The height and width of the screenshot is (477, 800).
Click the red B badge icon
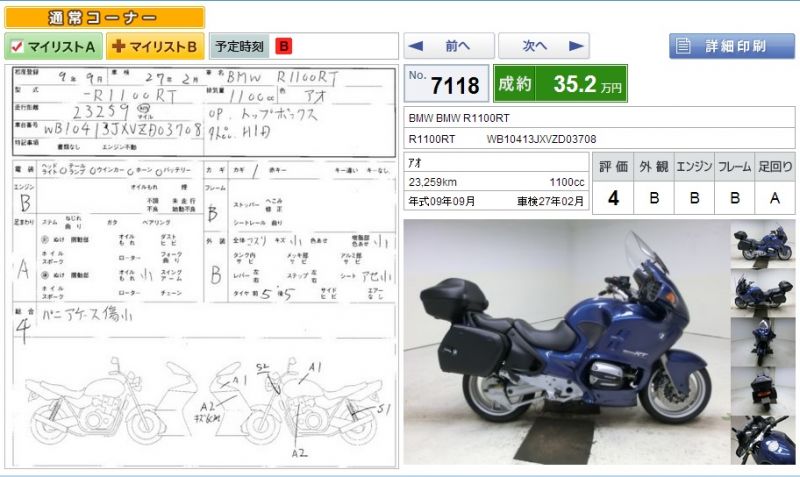tap(283, 46)
